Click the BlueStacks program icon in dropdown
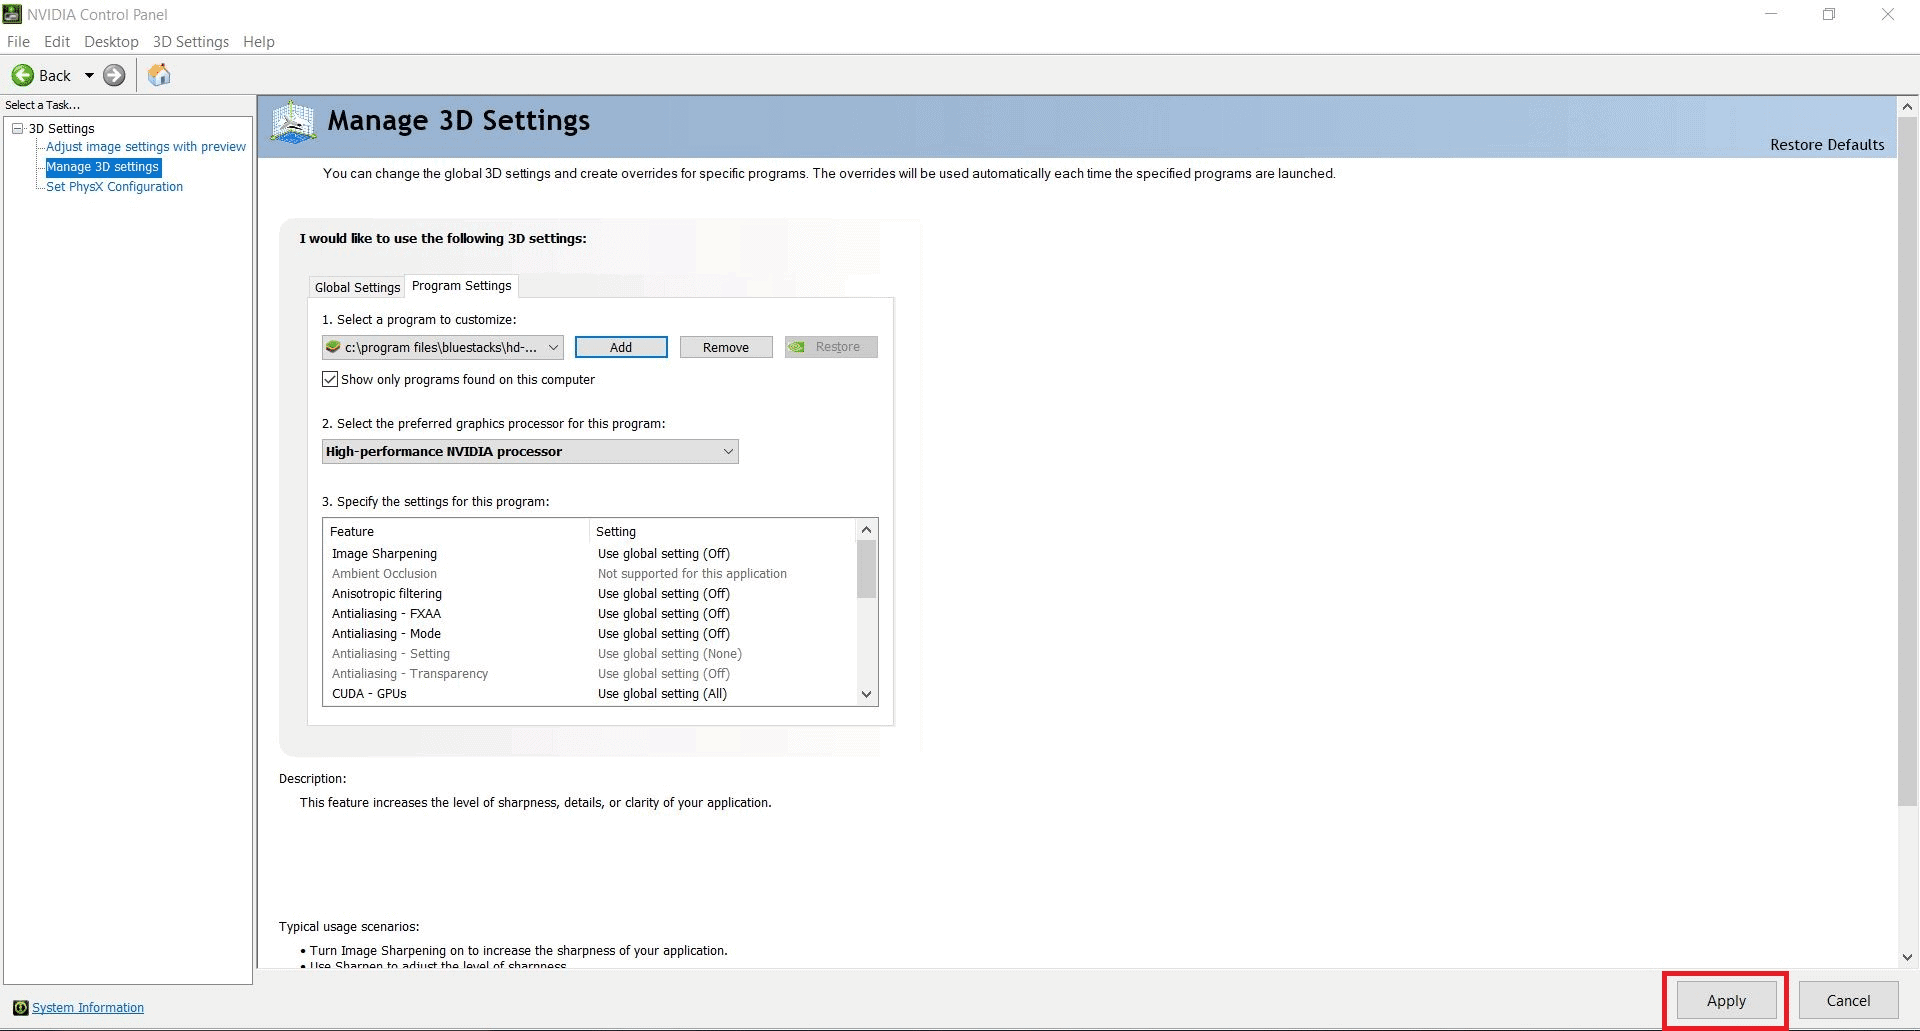This screenshot has height=1031, width=1920. tap(333, 347)
